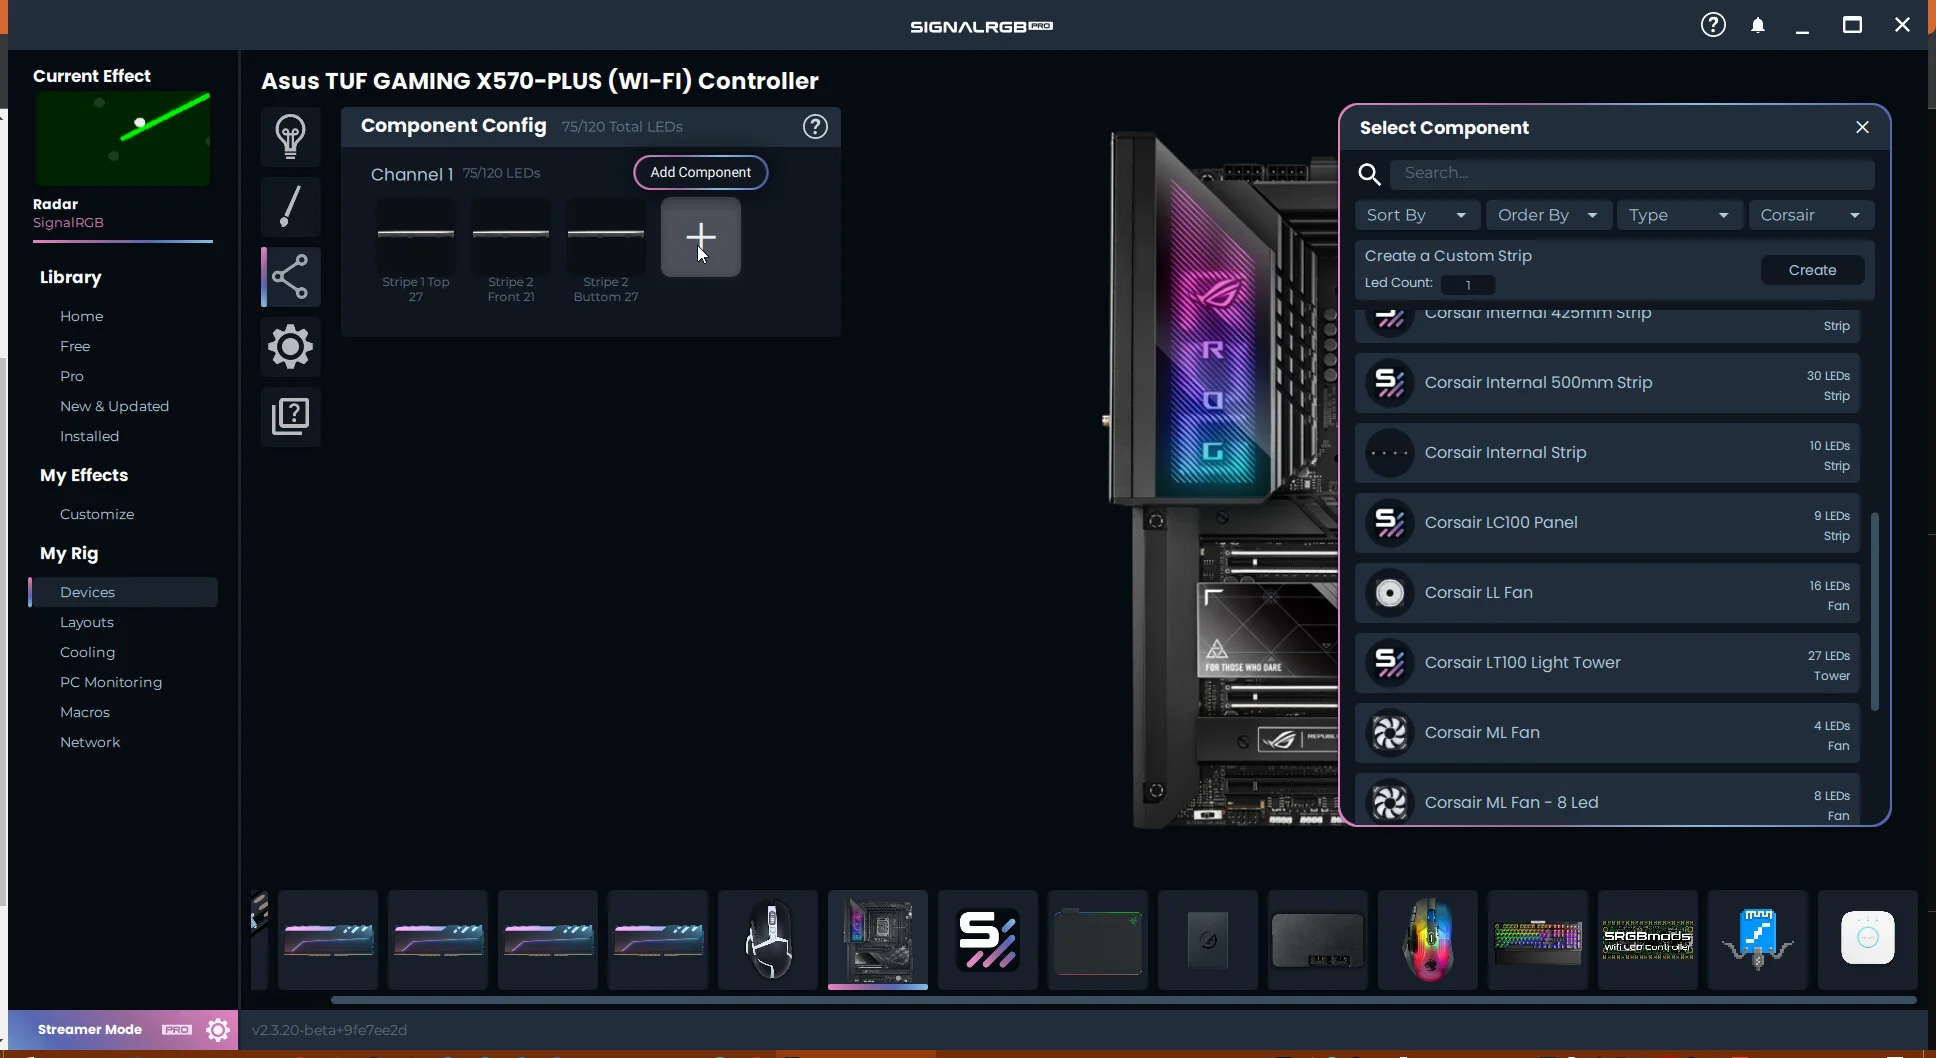Select the fourth RAM stick device thumbnail
The height and width of the screenshot is (1058, 1936).
658,940
